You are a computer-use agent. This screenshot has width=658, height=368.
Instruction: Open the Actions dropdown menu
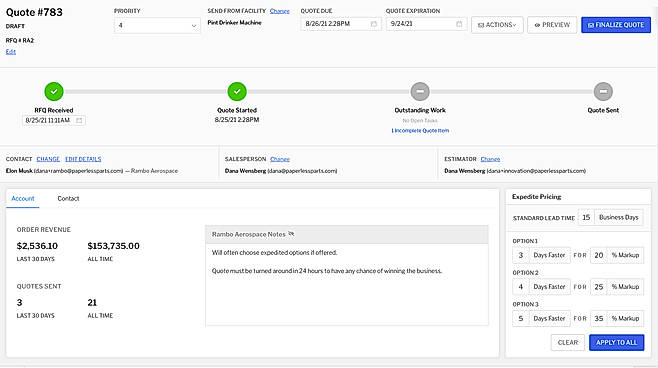point(497,25)
